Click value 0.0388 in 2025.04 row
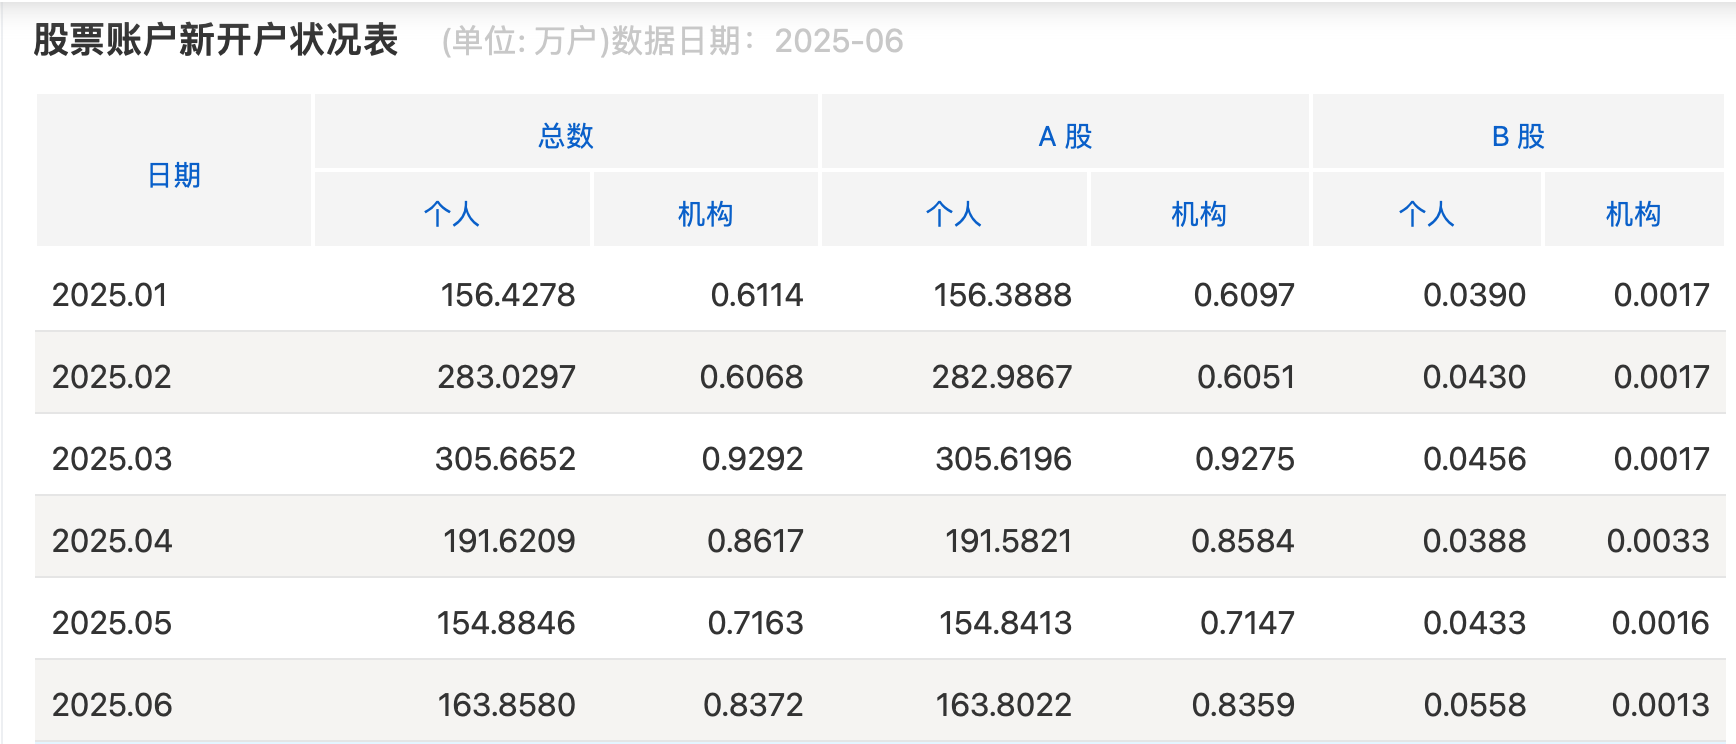Screen dimensions: 1736x744 click(1475, 541)
